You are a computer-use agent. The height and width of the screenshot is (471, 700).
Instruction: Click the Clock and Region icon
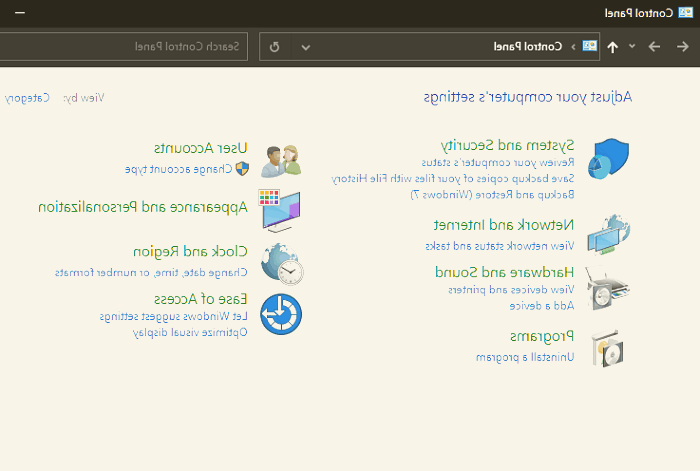pyautogui.click(x=281, y=263)
